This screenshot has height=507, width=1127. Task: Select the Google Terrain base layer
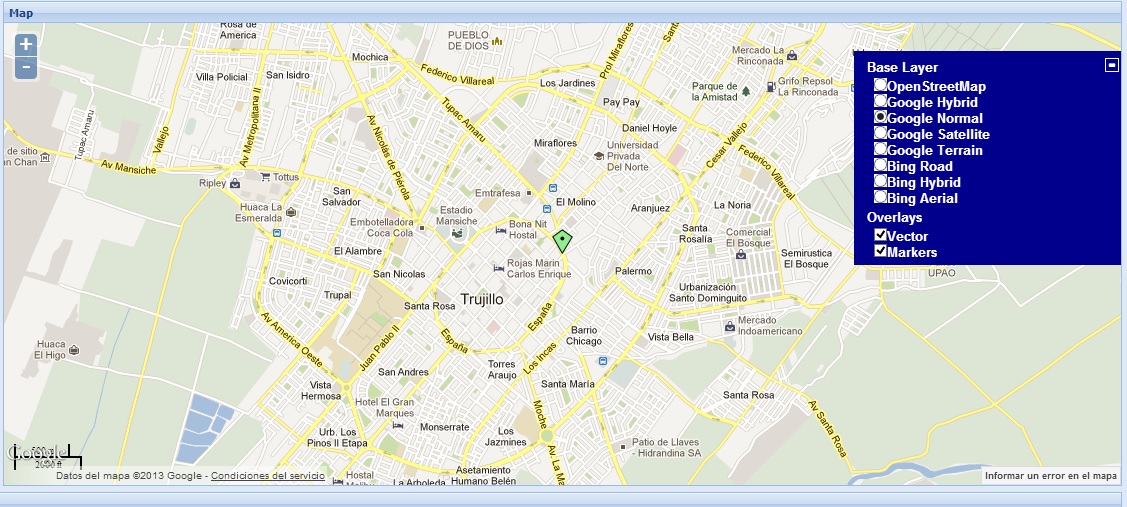coord(880,149)
